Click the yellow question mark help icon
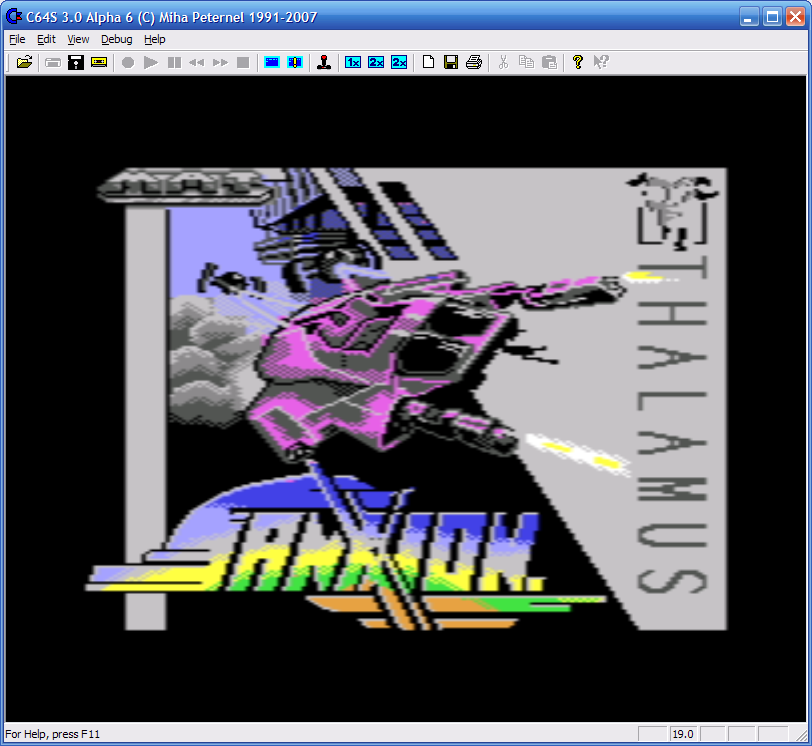 point(578,62)
